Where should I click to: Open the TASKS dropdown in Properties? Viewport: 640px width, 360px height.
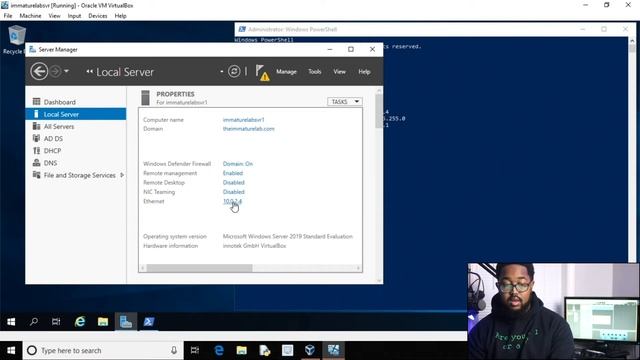[x=344, y=101]
